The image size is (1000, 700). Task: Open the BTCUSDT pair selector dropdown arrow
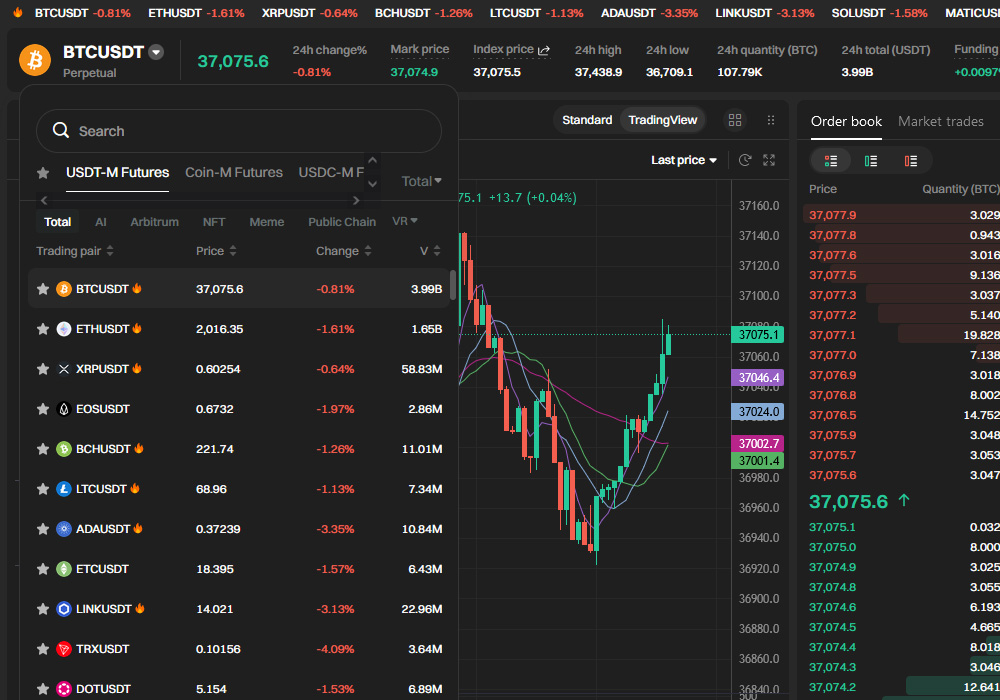(156, 52)
